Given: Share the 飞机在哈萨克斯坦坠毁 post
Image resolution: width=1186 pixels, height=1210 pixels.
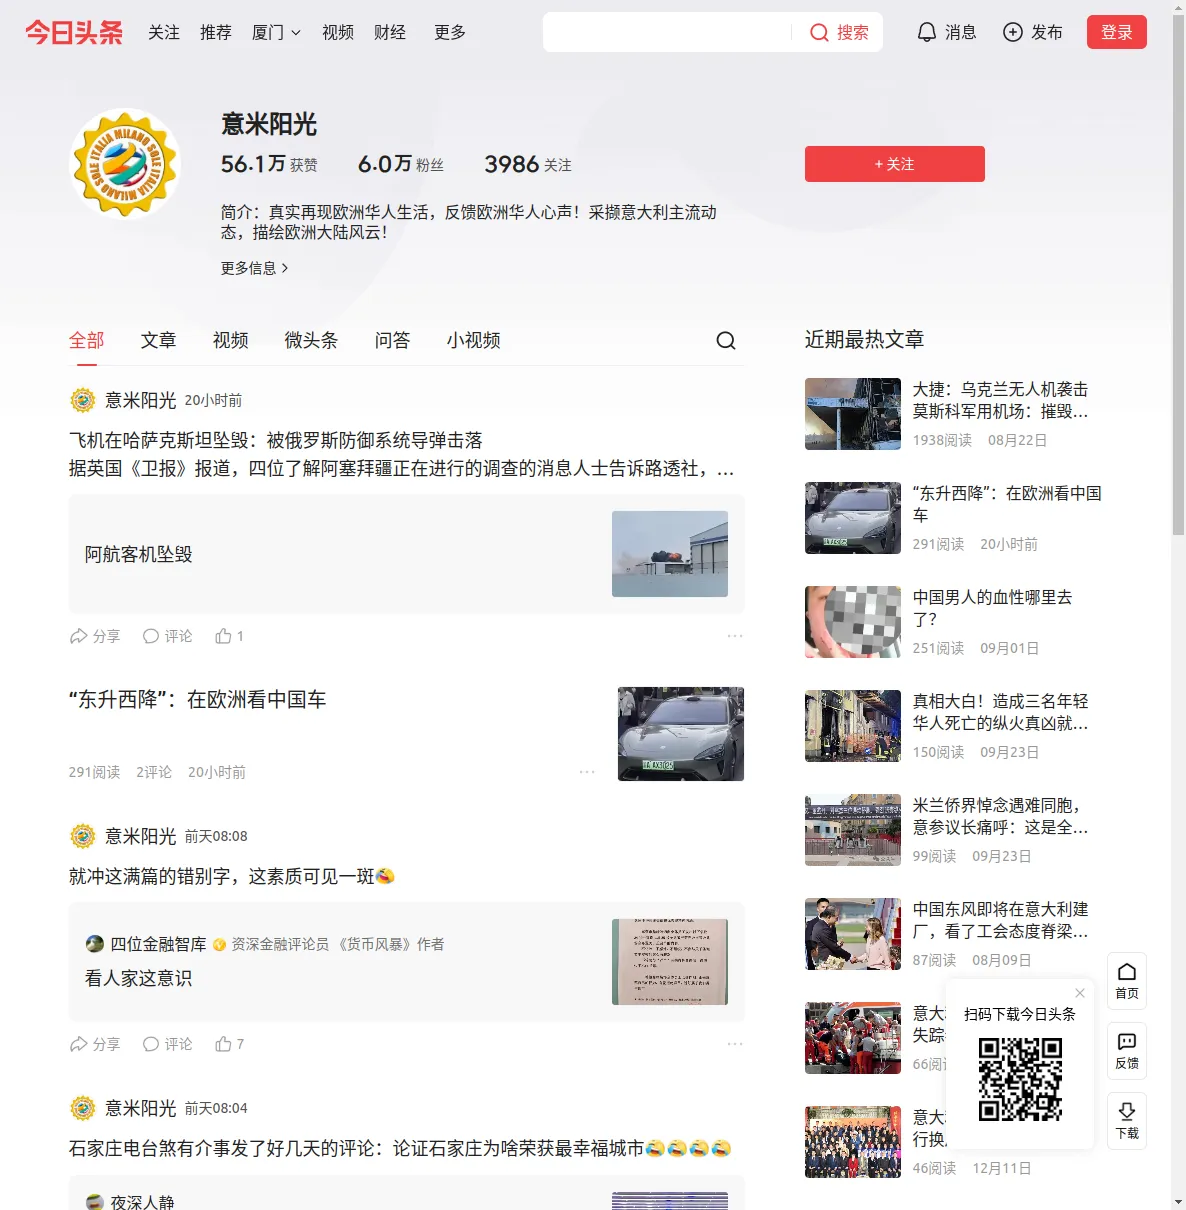Looking at the screenshot, I should (x=95, y=636).
